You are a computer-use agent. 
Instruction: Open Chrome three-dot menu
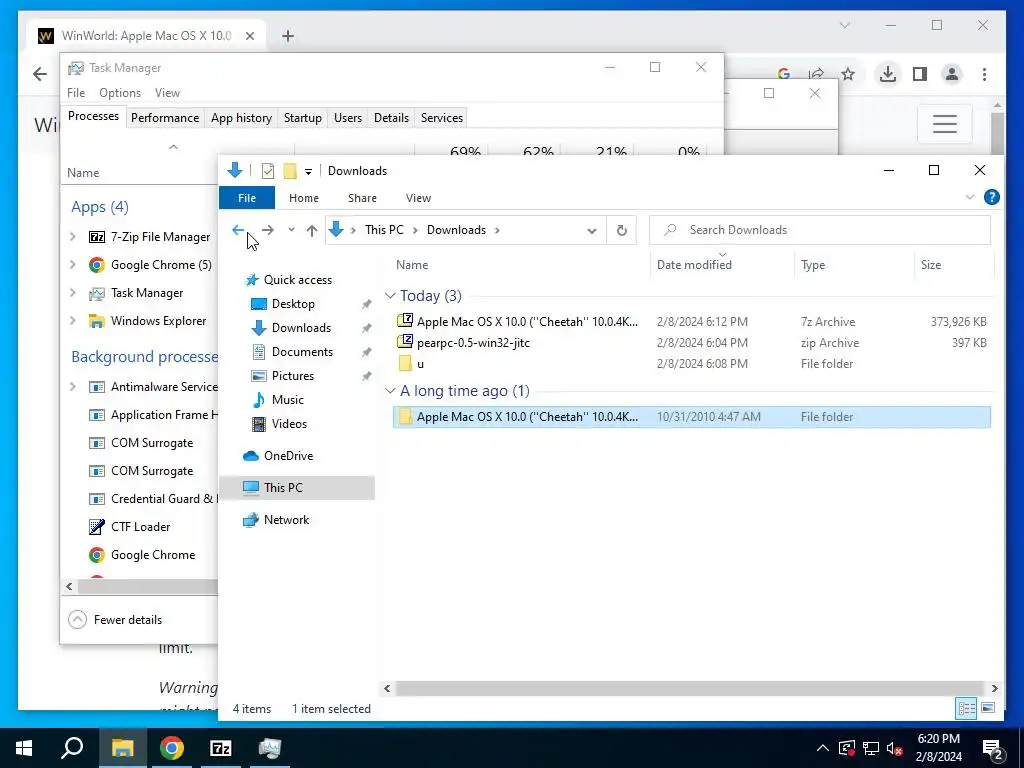pos(984,74)
